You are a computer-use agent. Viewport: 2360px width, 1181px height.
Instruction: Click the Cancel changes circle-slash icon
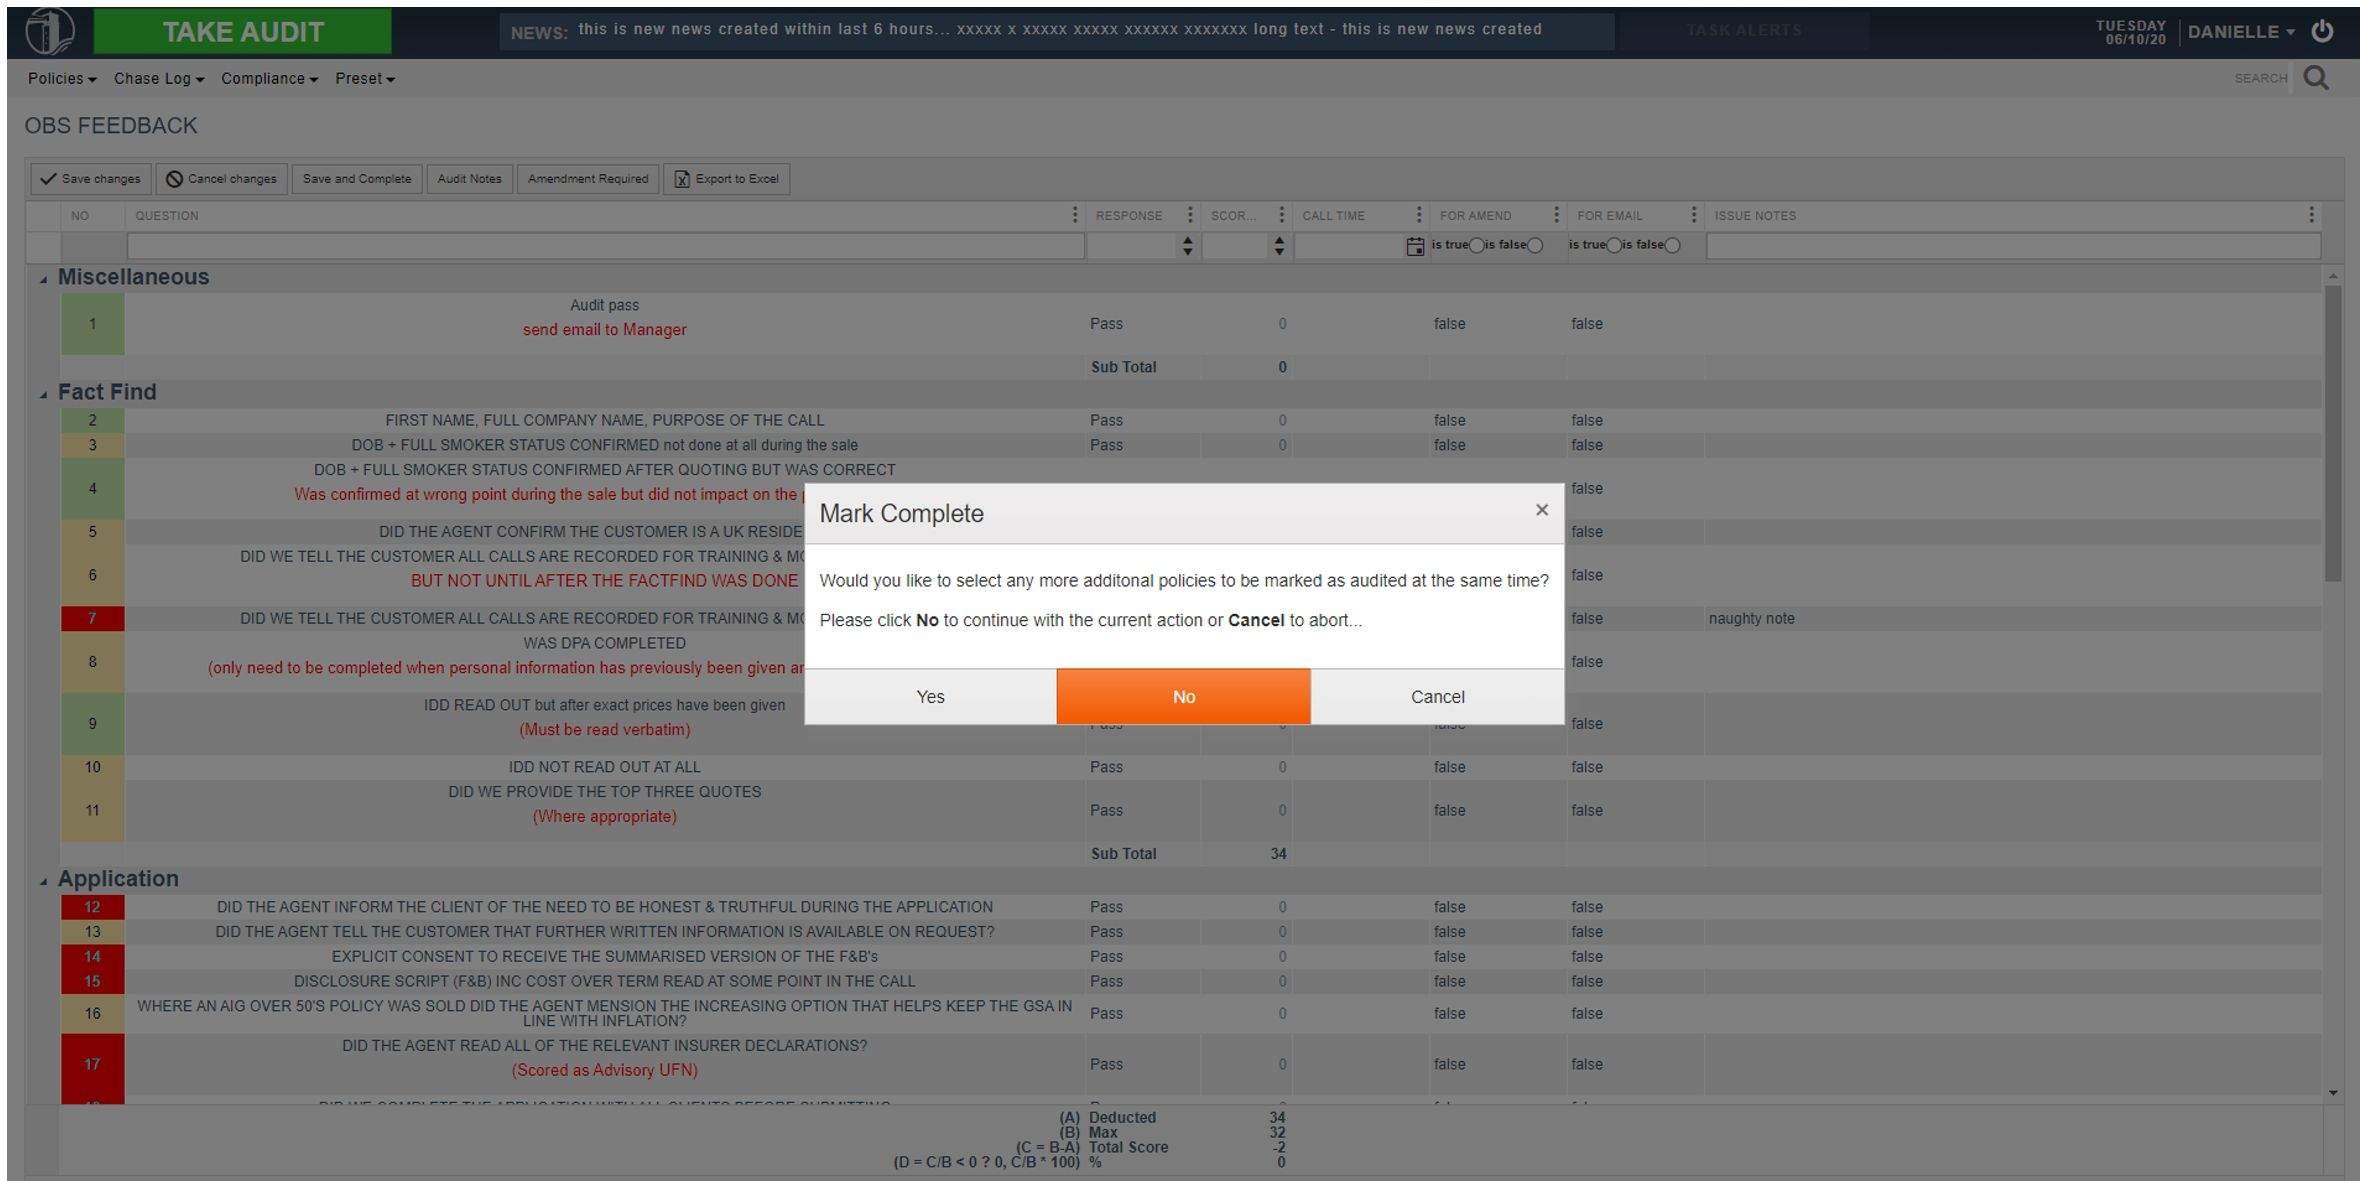(x=174, y=179)
